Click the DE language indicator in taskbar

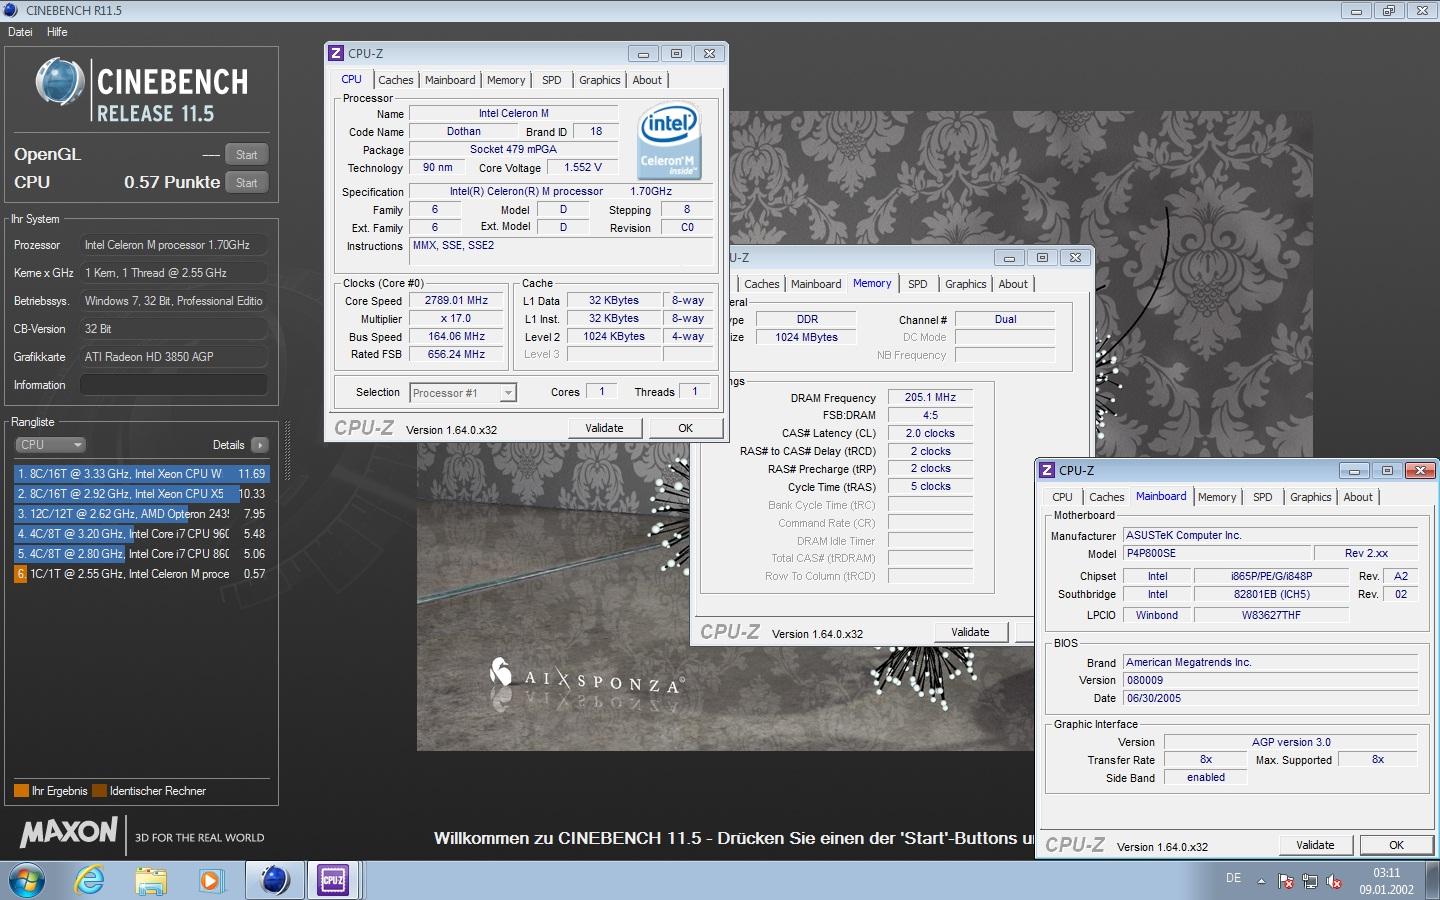(x=1233, y=878)
